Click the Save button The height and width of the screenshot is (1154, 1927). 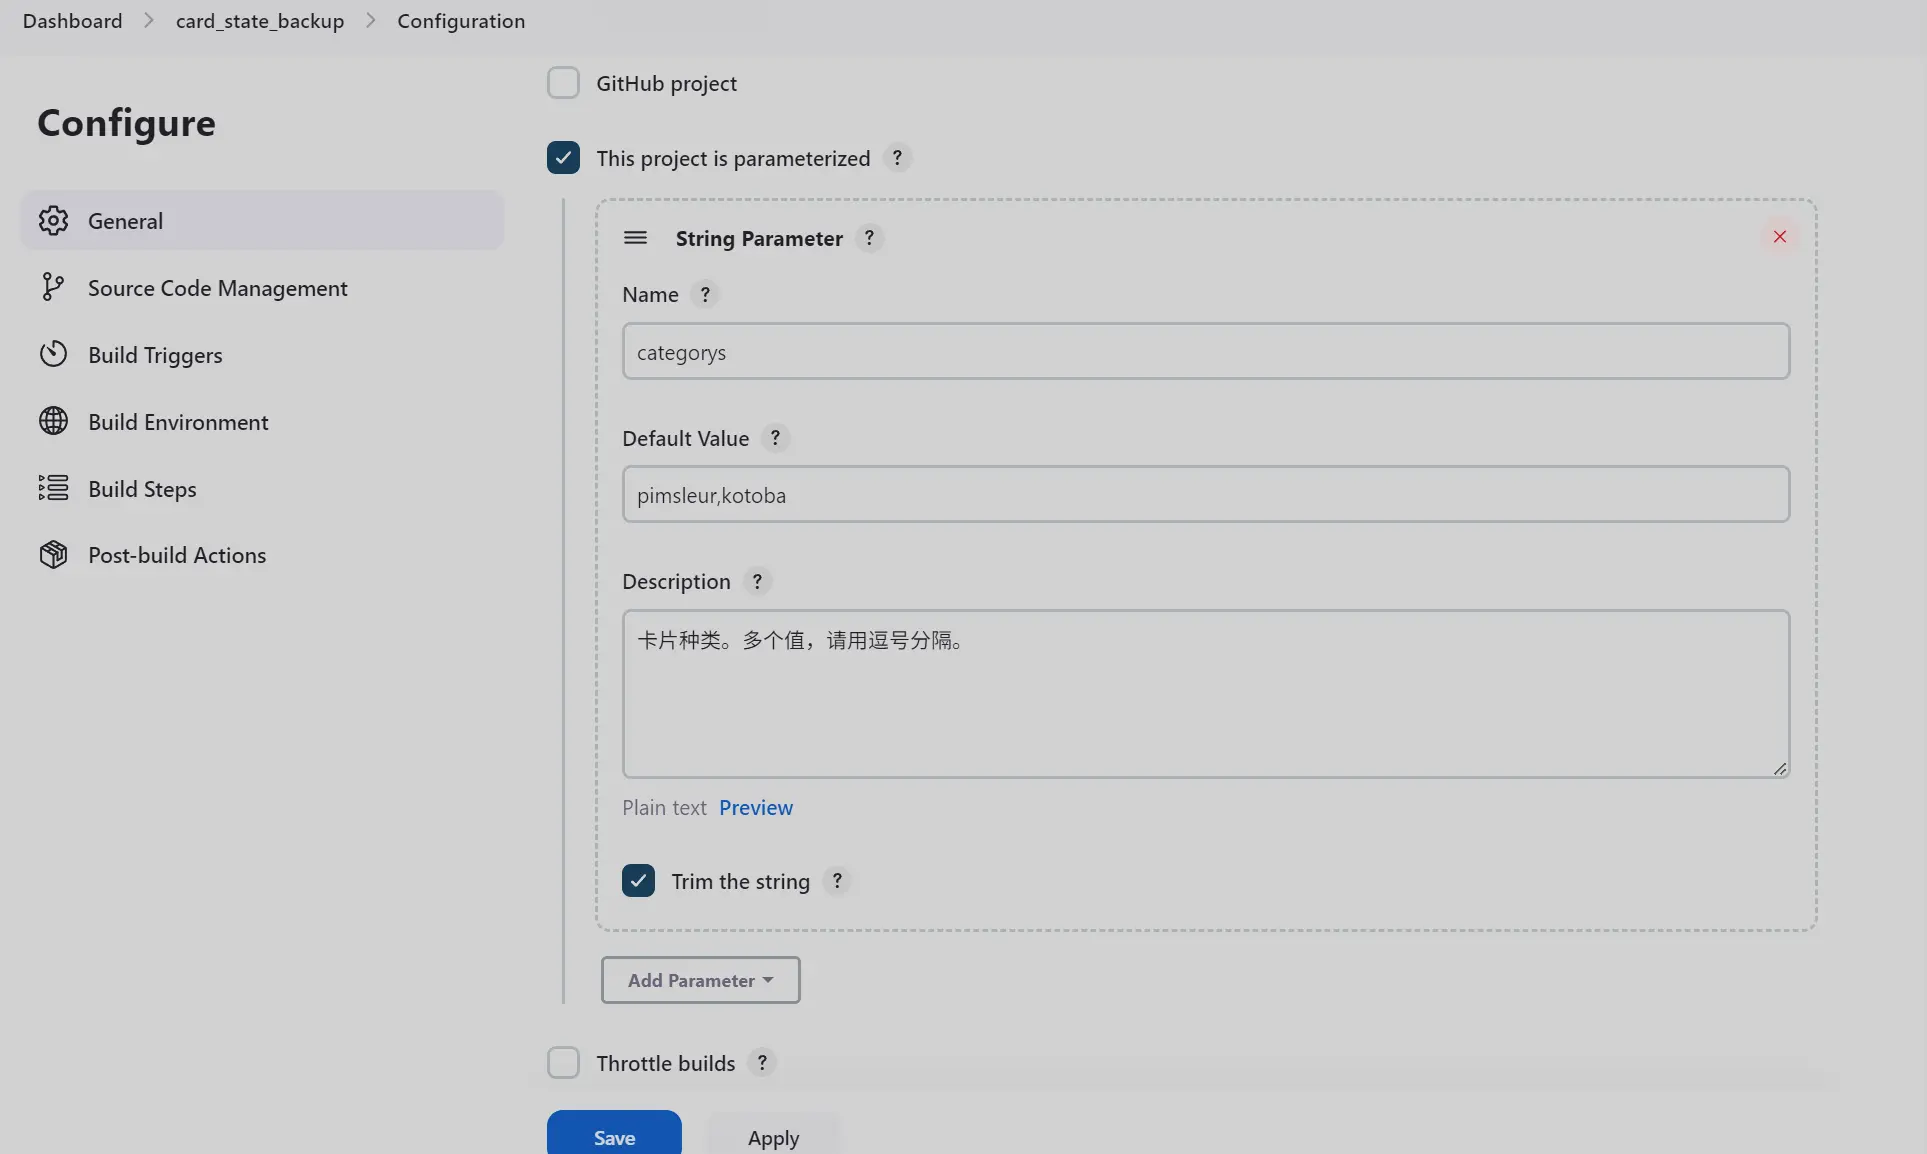[613, 1135]
